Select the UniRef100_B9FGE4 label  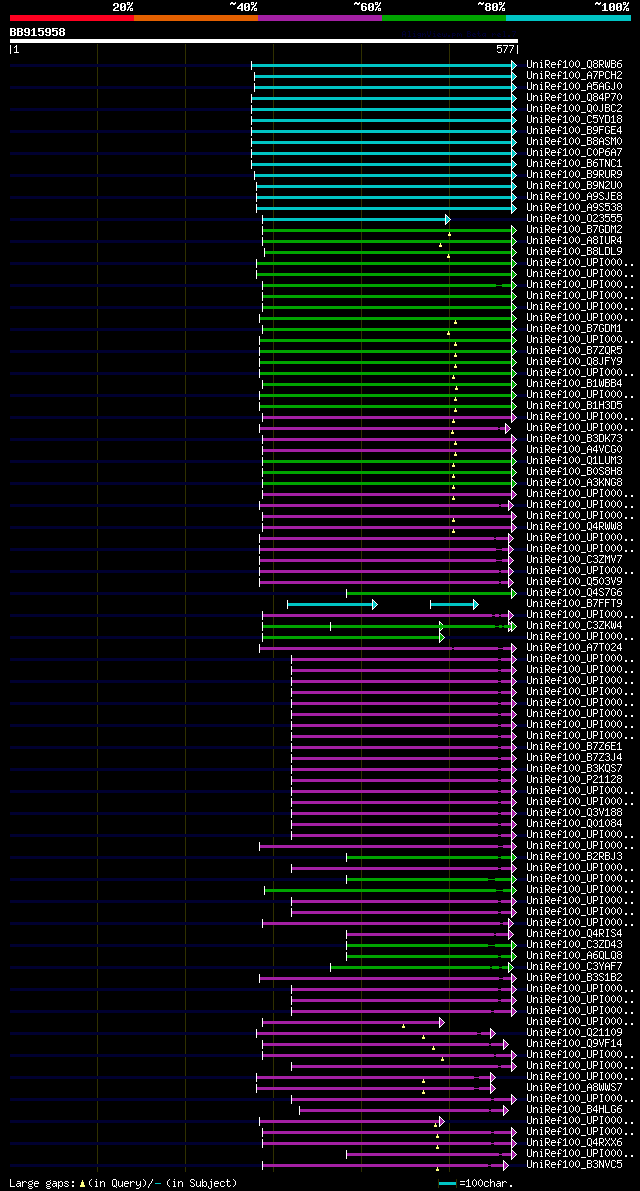click(x=574, y=131)
